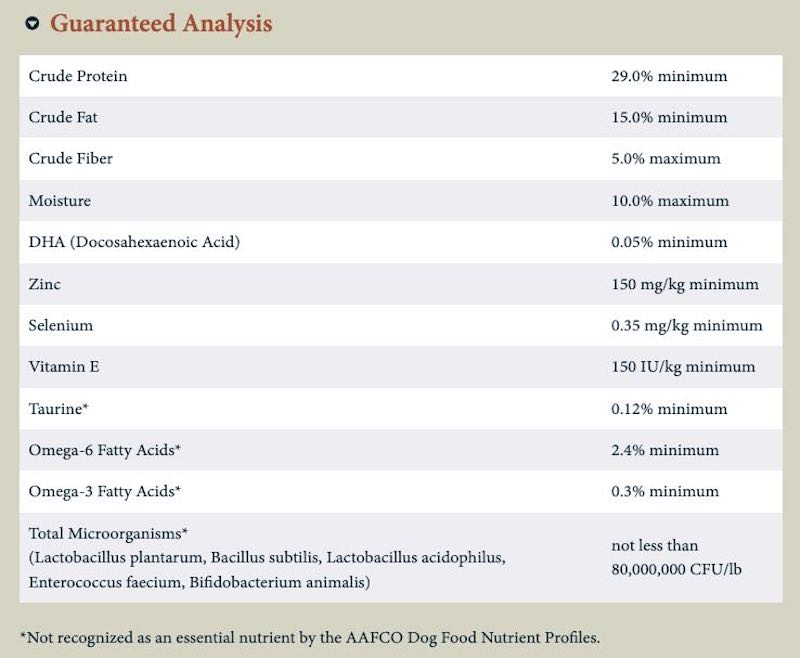800x658 pixels.
Task: Select the Selenium label
Action: point(61,325)
